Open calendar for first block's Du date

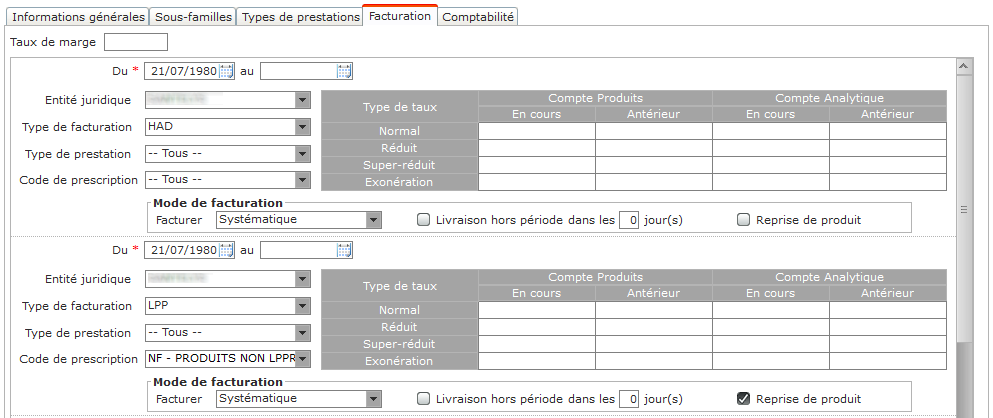[x=226, y=72]
